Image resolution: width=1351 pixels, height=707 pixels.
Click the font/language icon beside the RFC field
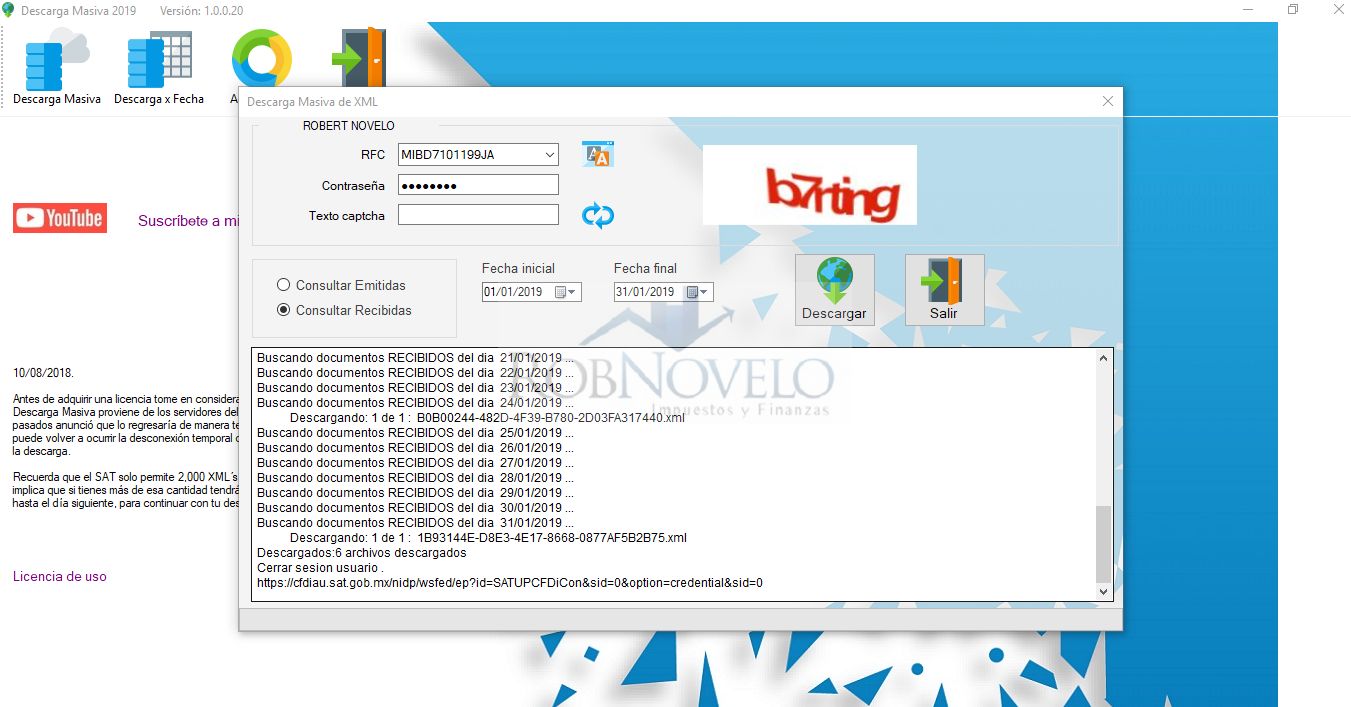pos(598,152)
